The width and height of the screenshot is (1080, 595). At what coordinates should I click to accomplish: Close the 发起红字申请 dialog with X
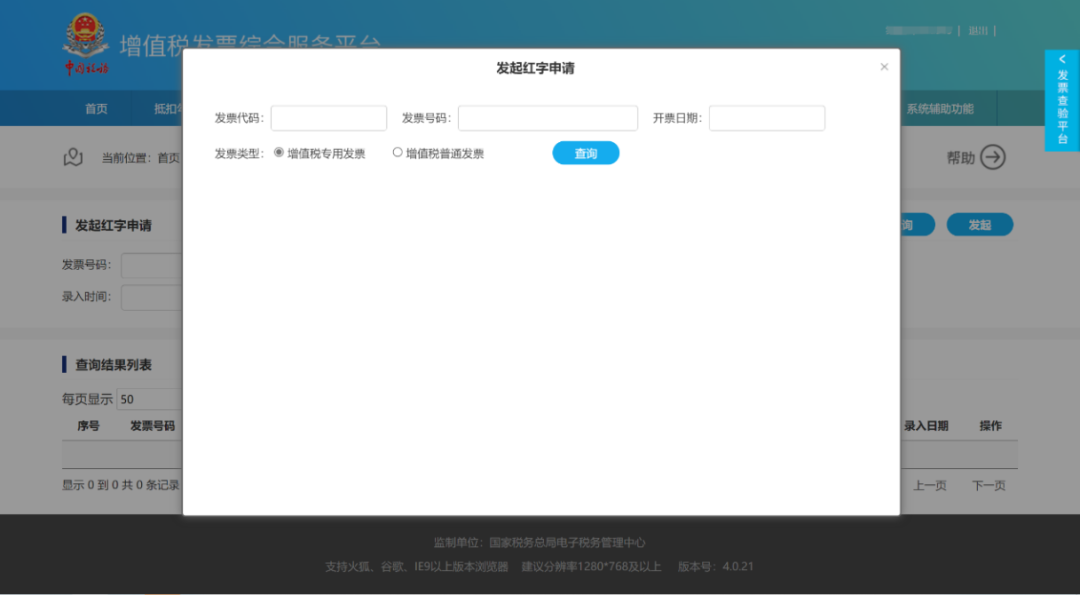884,67
